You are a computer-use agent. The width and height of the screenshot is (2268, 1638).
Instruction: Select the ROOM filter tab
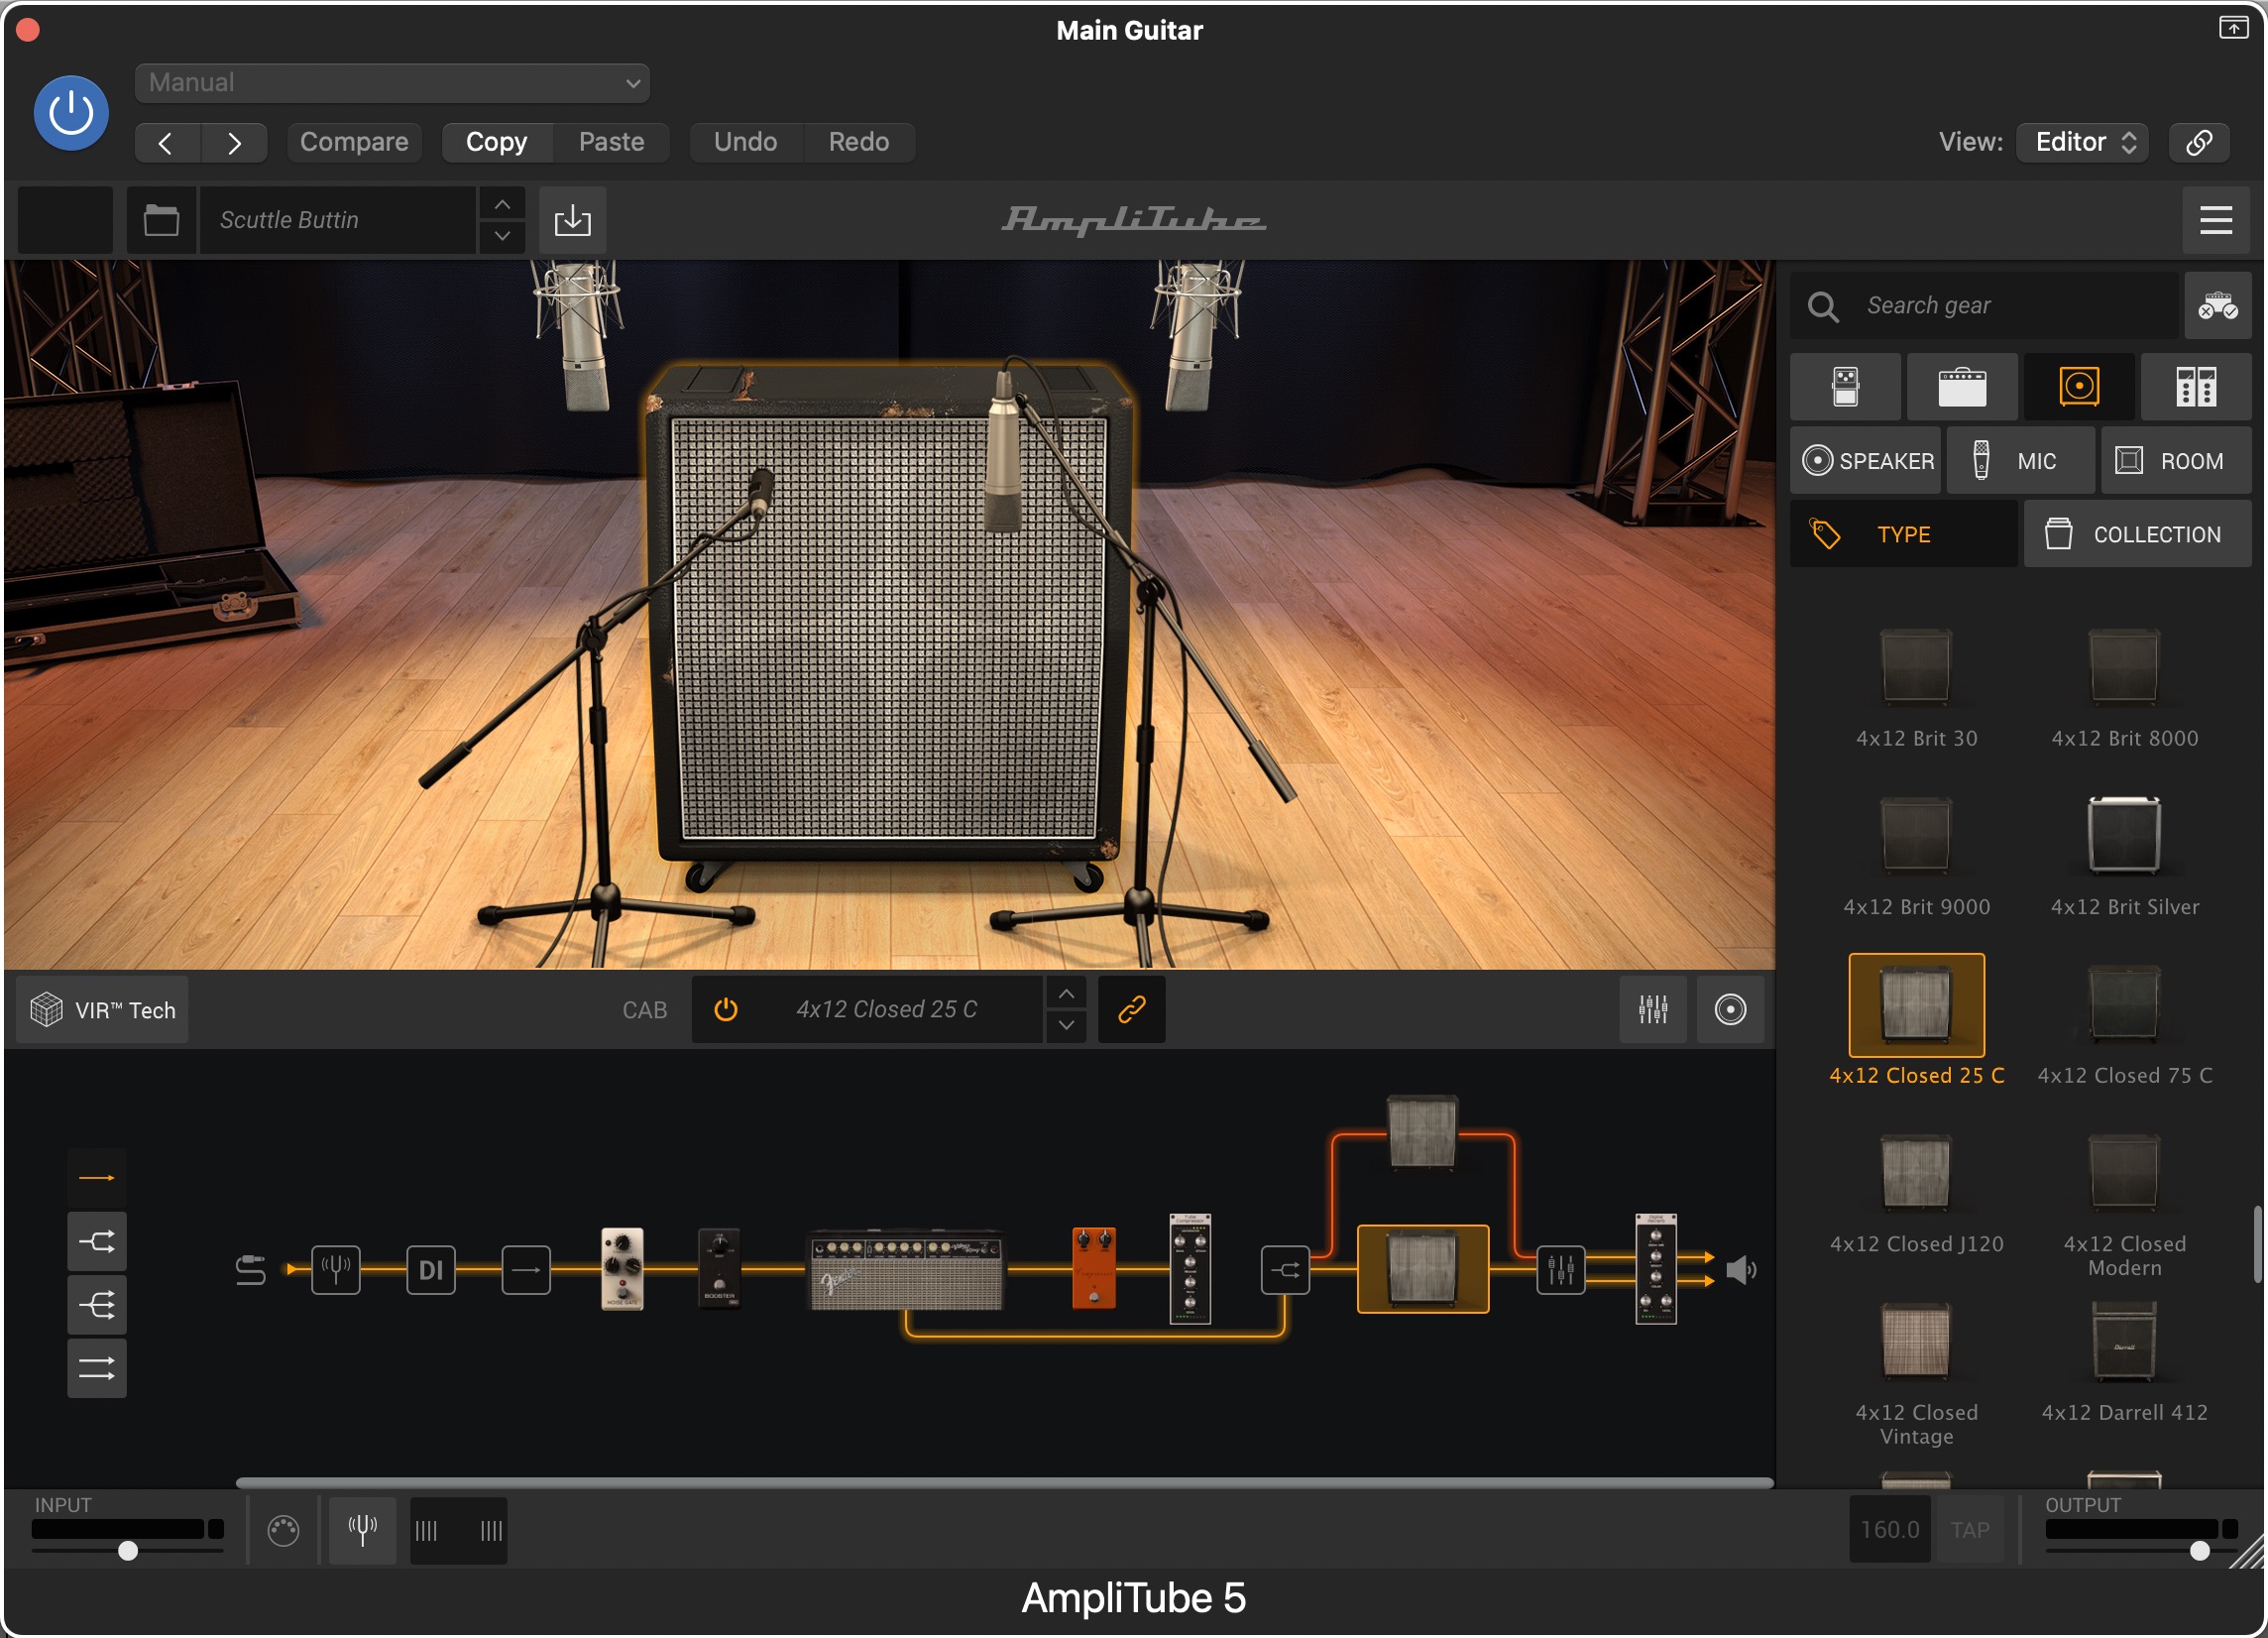2176,461
